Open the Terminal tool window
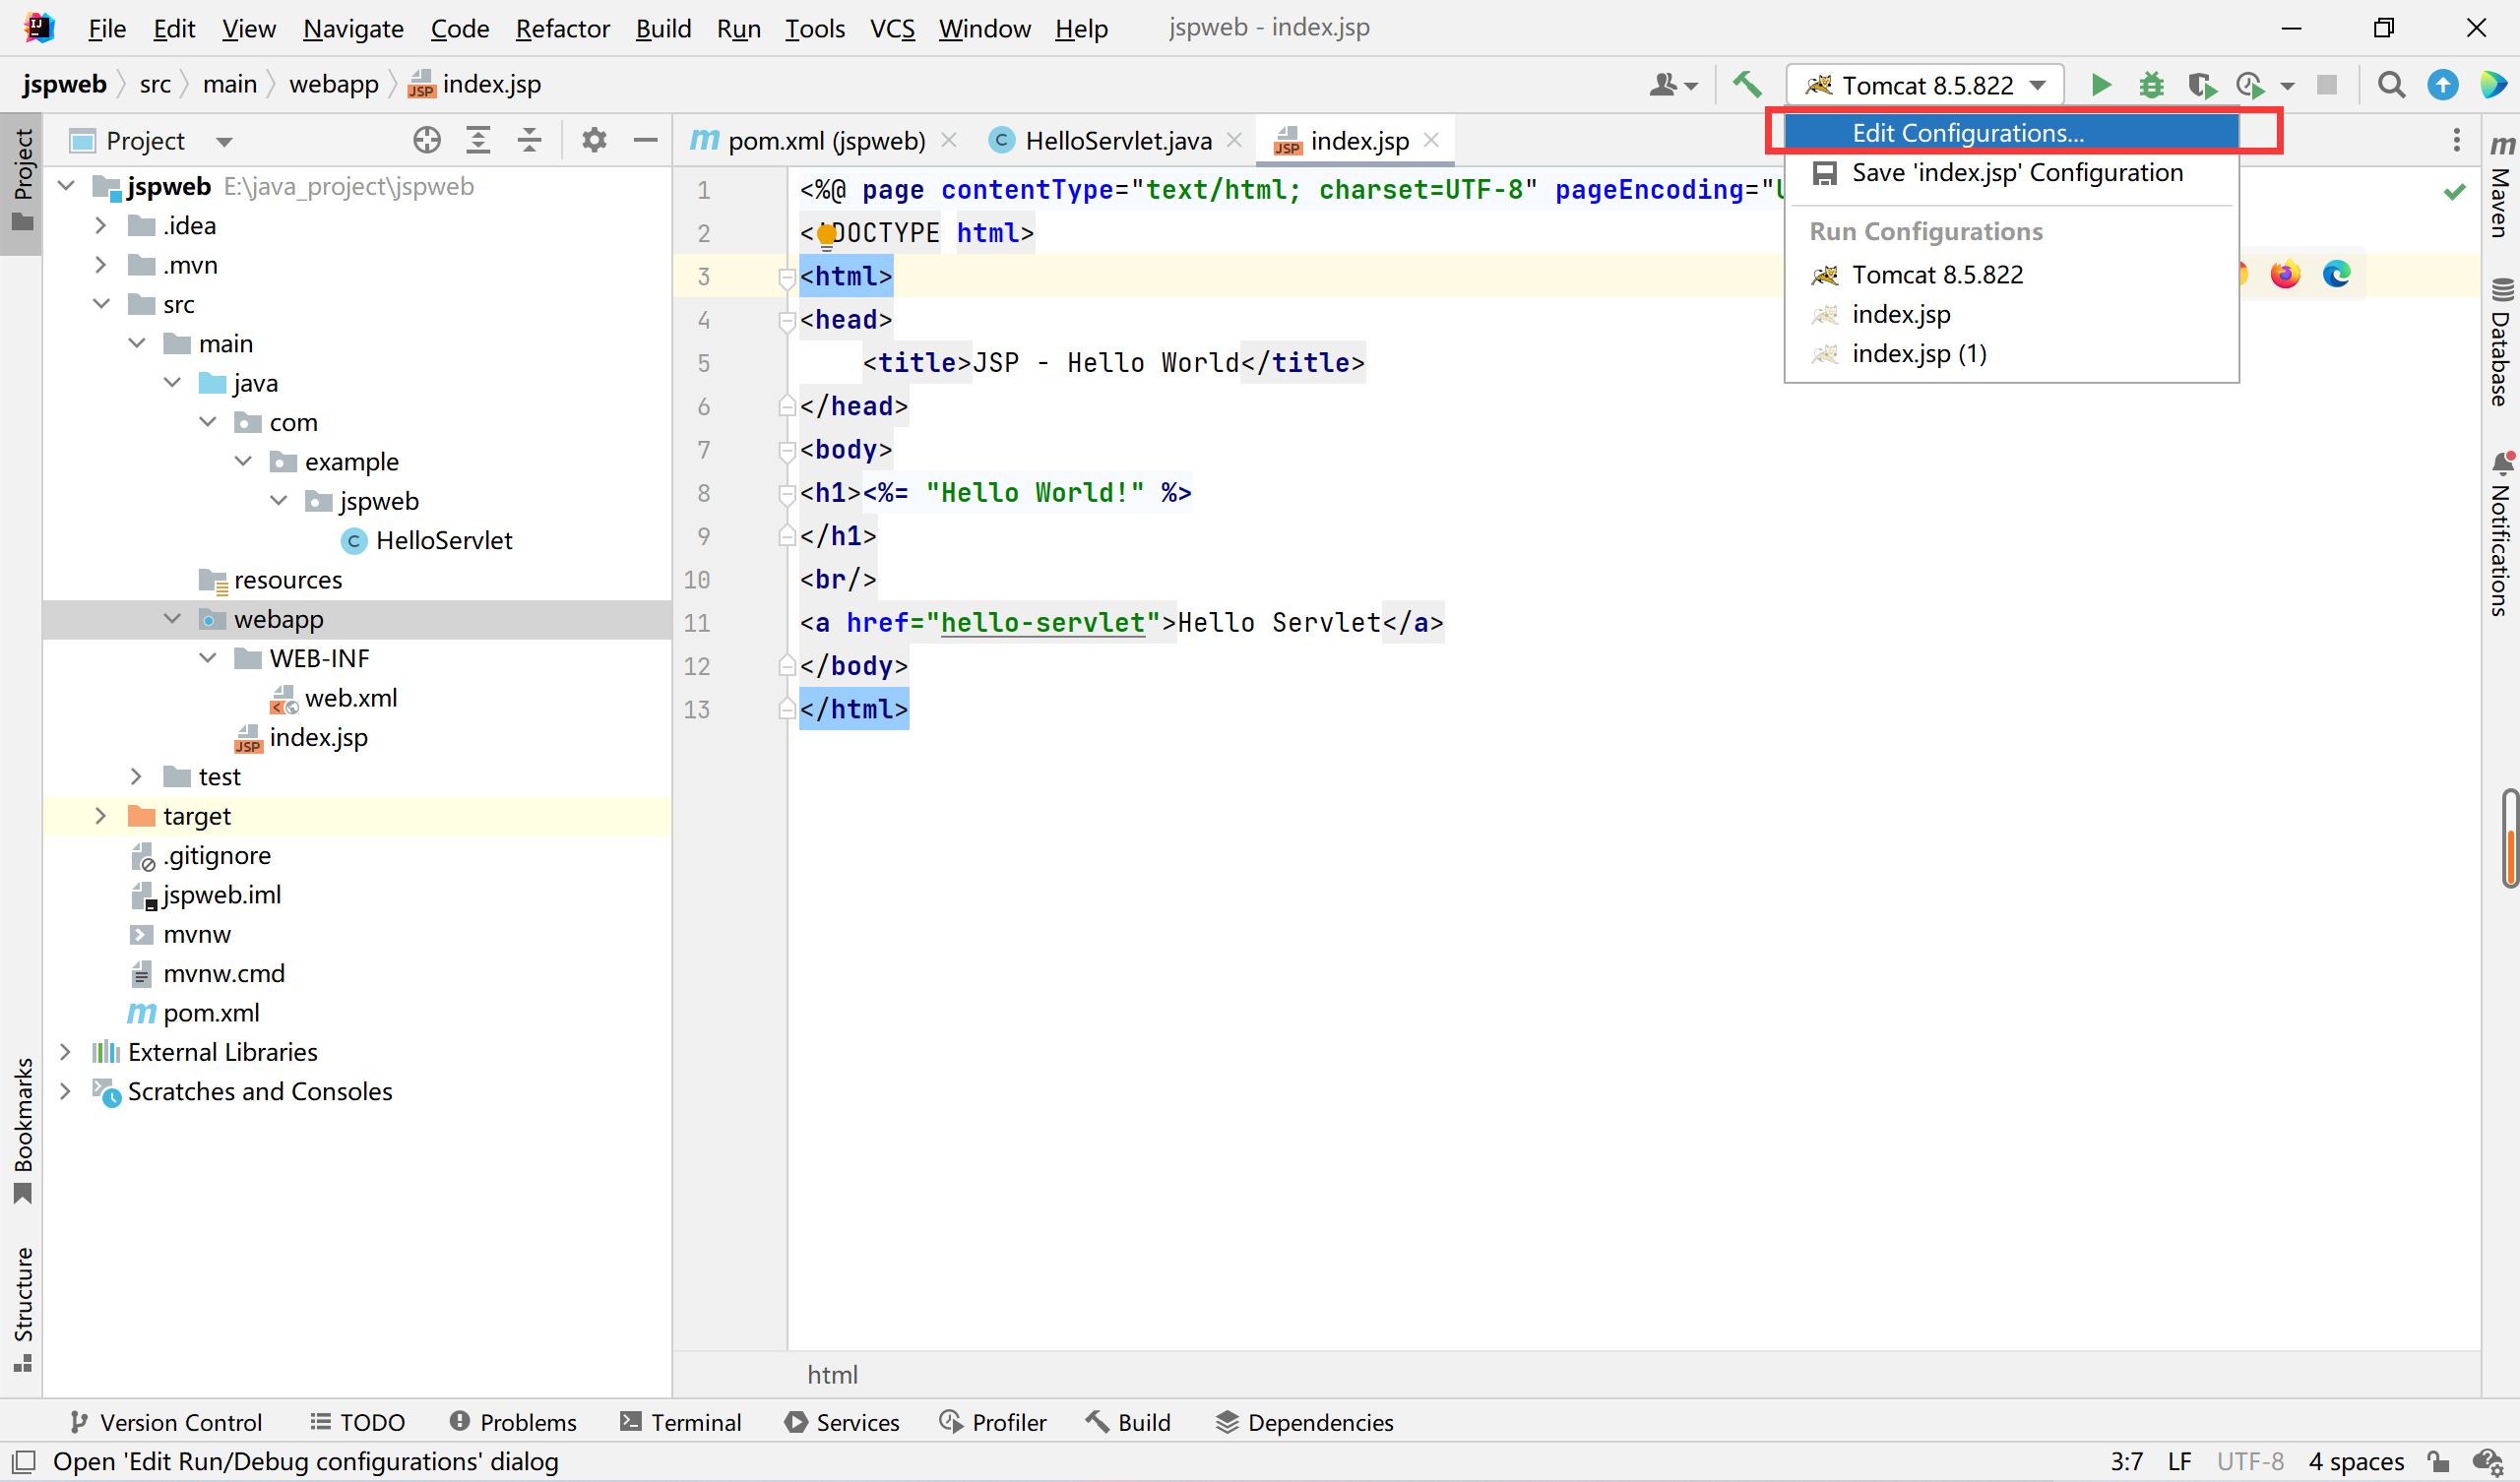2520x1482 pixels. pyautogui.click(x=681, y=1422)
